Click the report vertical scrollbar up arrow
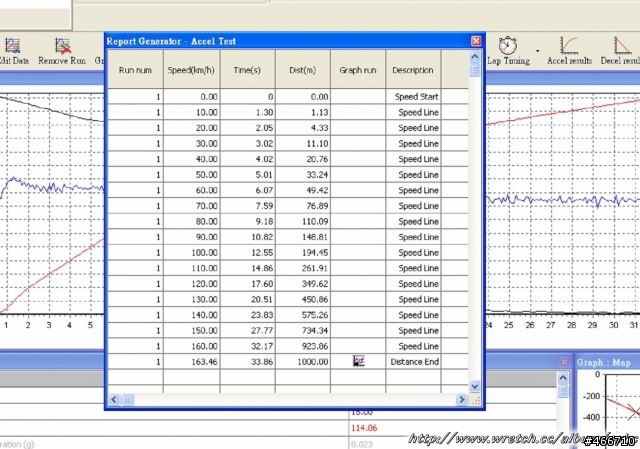 click(x=475, y=56)
